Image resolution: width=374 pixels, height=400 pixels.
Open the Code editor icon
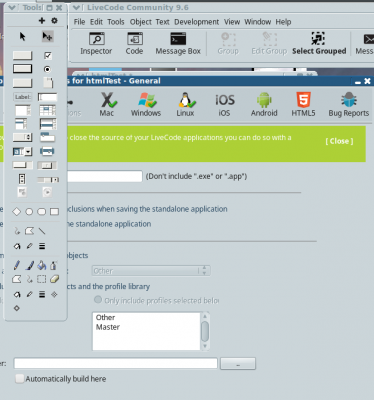[x=134, y=44]
